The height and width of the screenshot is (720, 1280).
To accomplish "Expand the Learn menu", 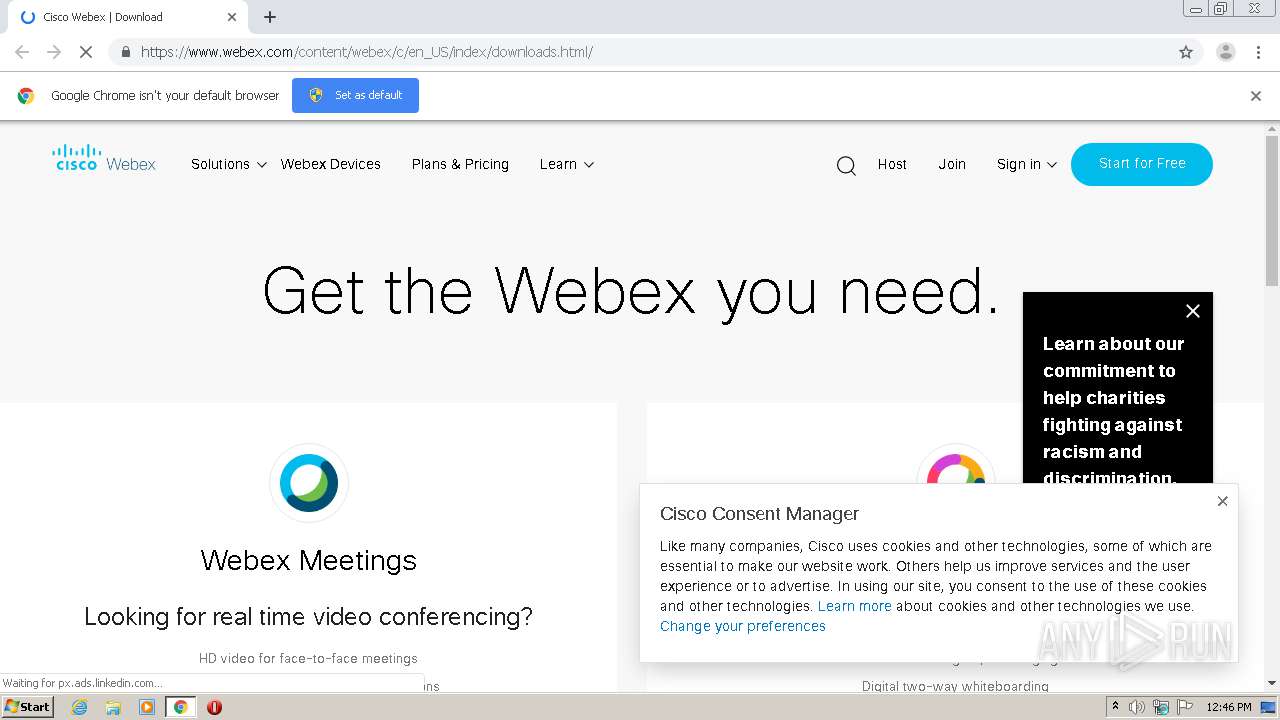I will click(x=567, y=164).
